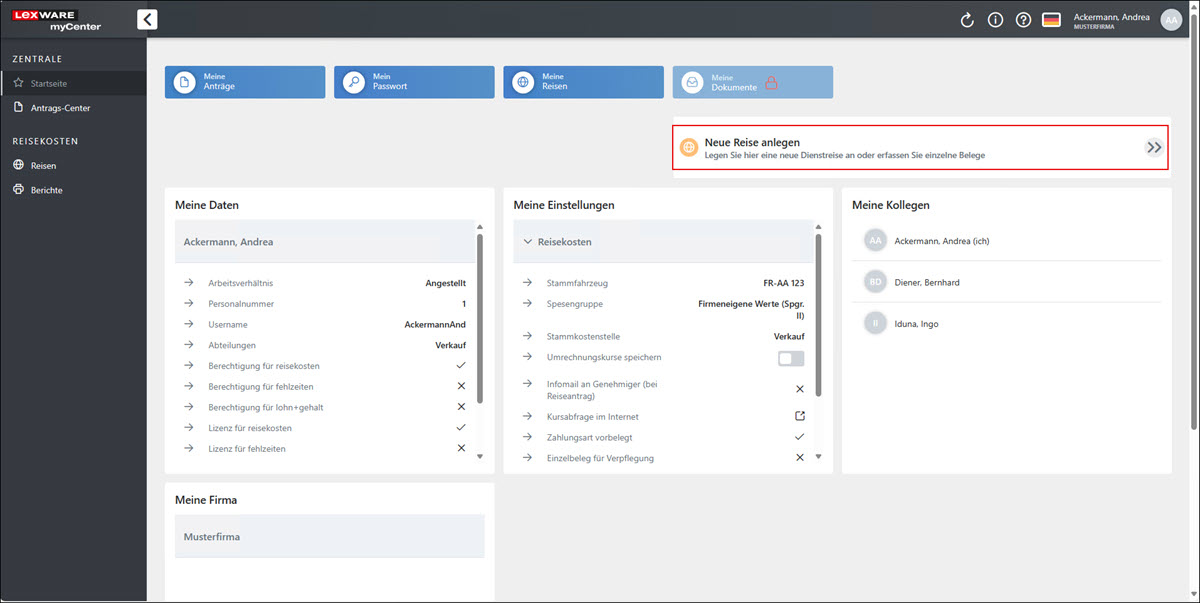
Task: Toggle Infomail an Genehmiger X mark
Action: tap(799, 389)
